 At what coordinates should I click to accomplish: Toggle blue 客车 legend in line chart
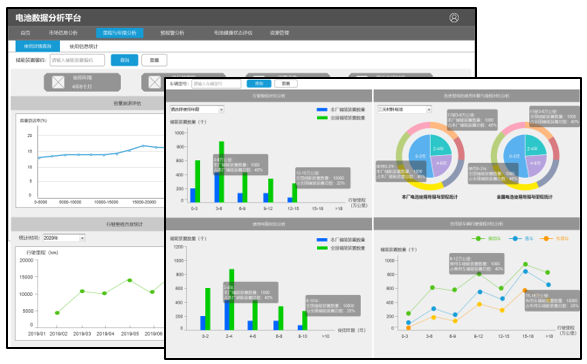click(x=521, y=239)
